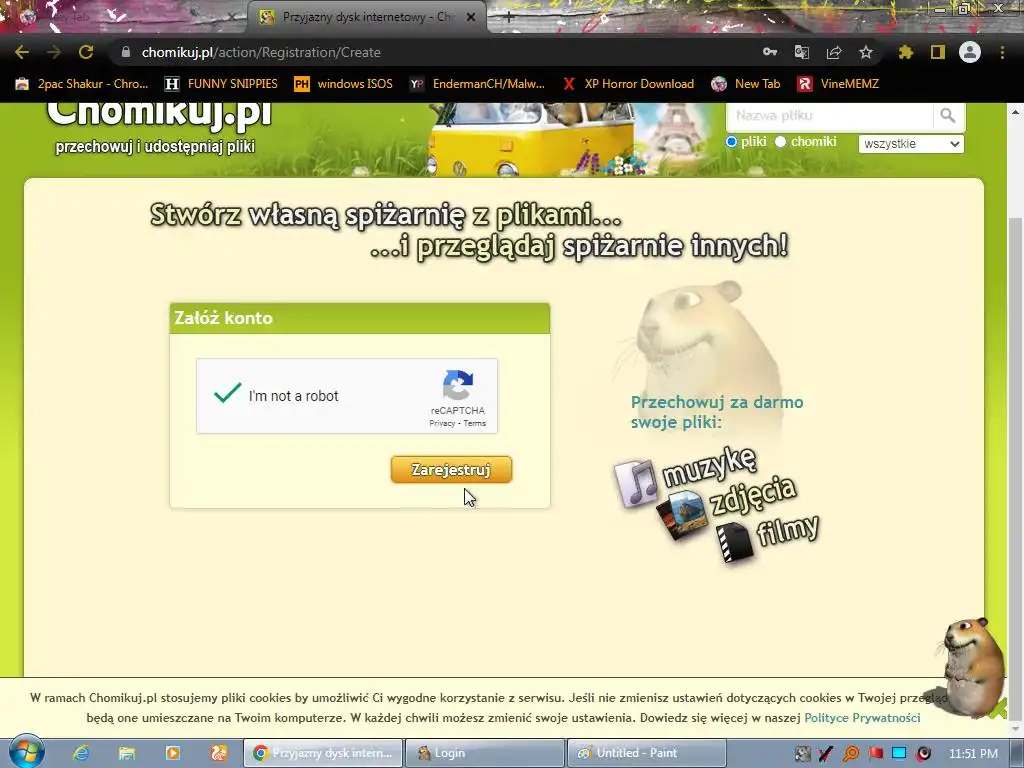The width and height of the screenshot is (1024, 768).
Task: Share this page via share icon
Action: click(x=834, y=52)
